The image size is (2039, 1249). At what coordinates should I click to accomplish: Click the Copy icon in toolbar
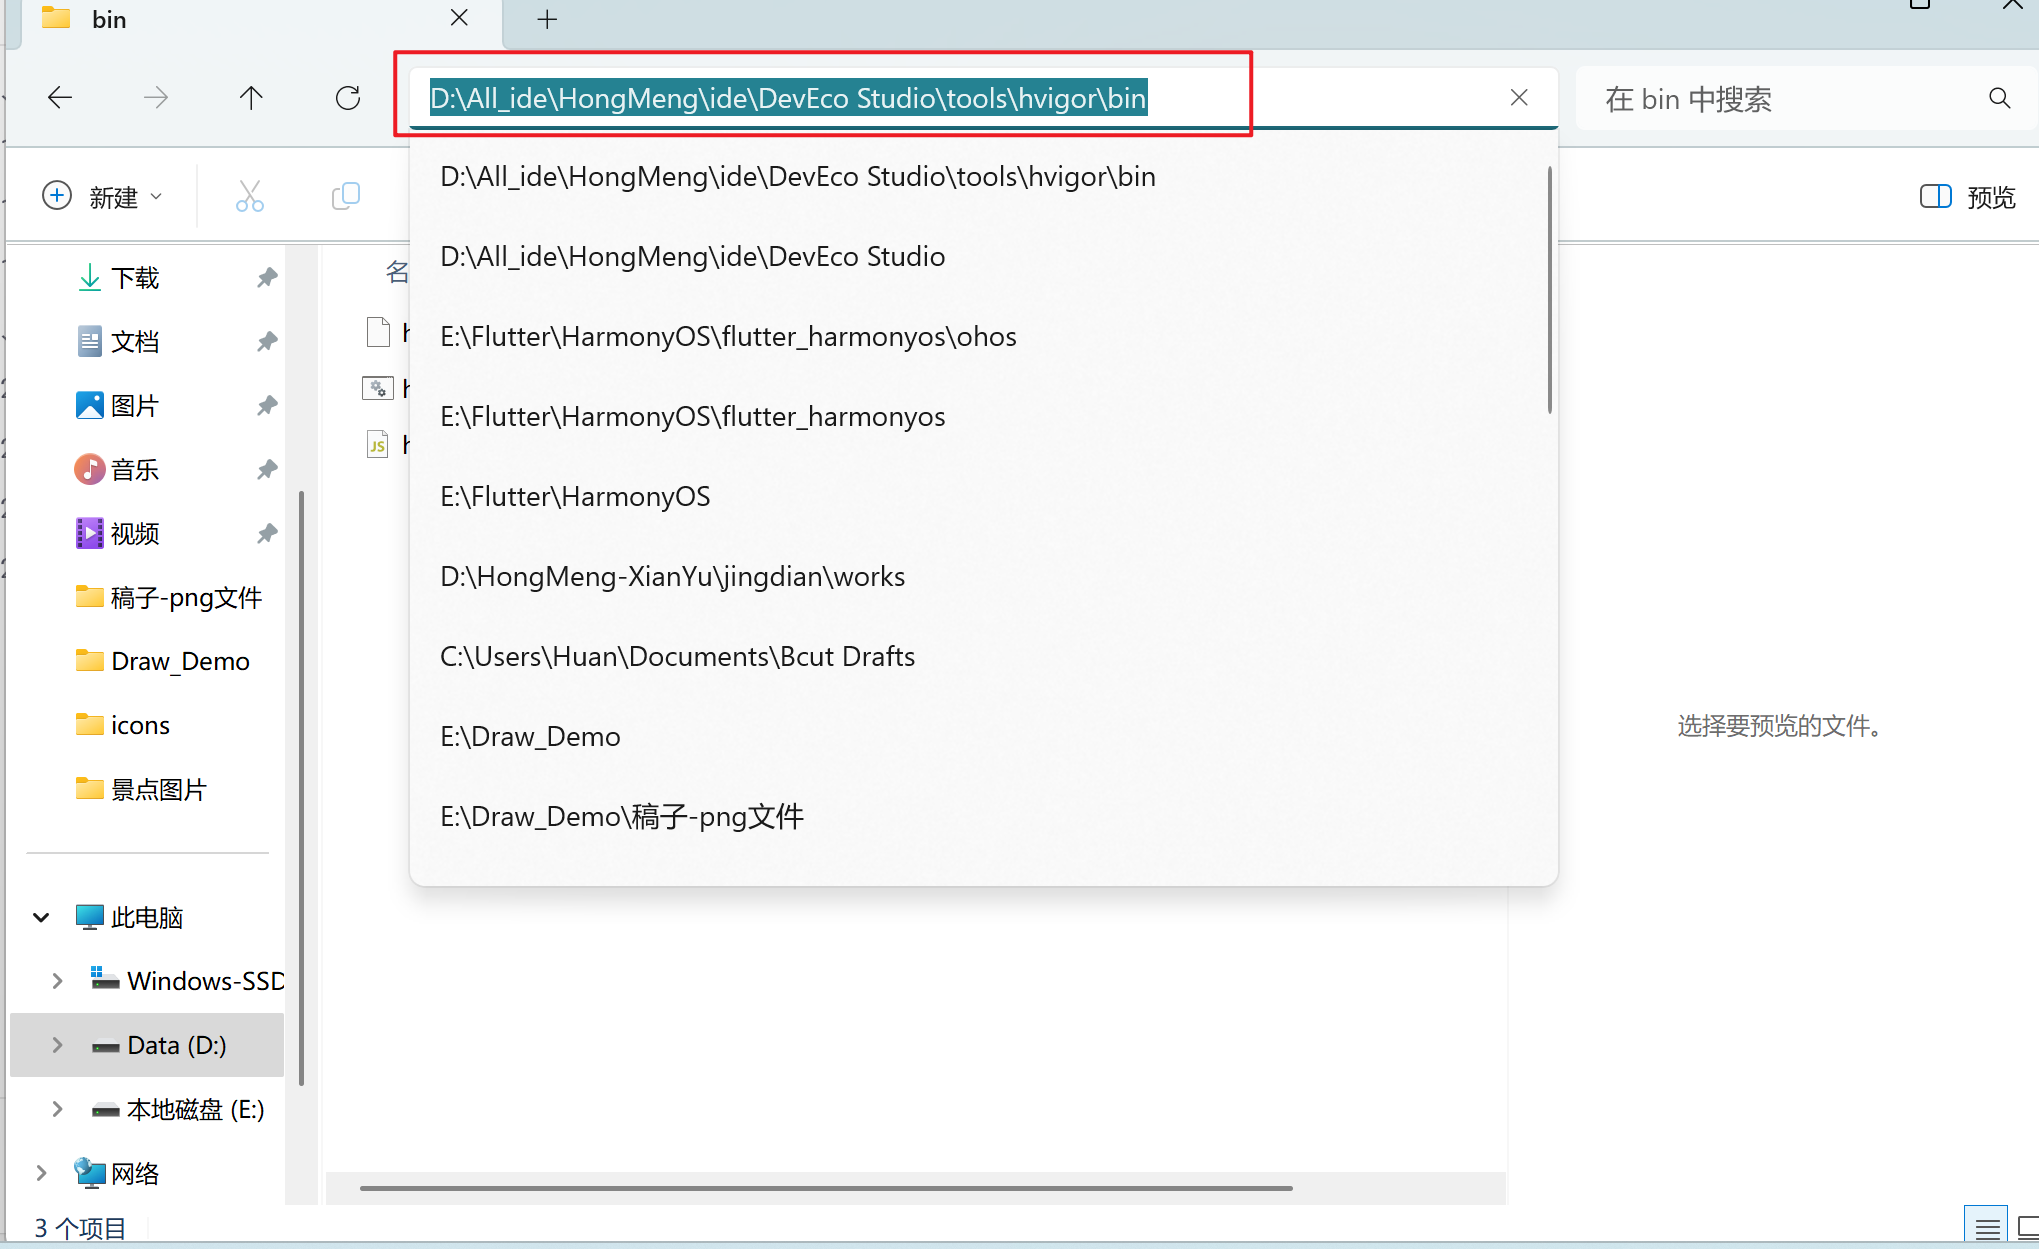pyautogui.click(x=345, y=196)
